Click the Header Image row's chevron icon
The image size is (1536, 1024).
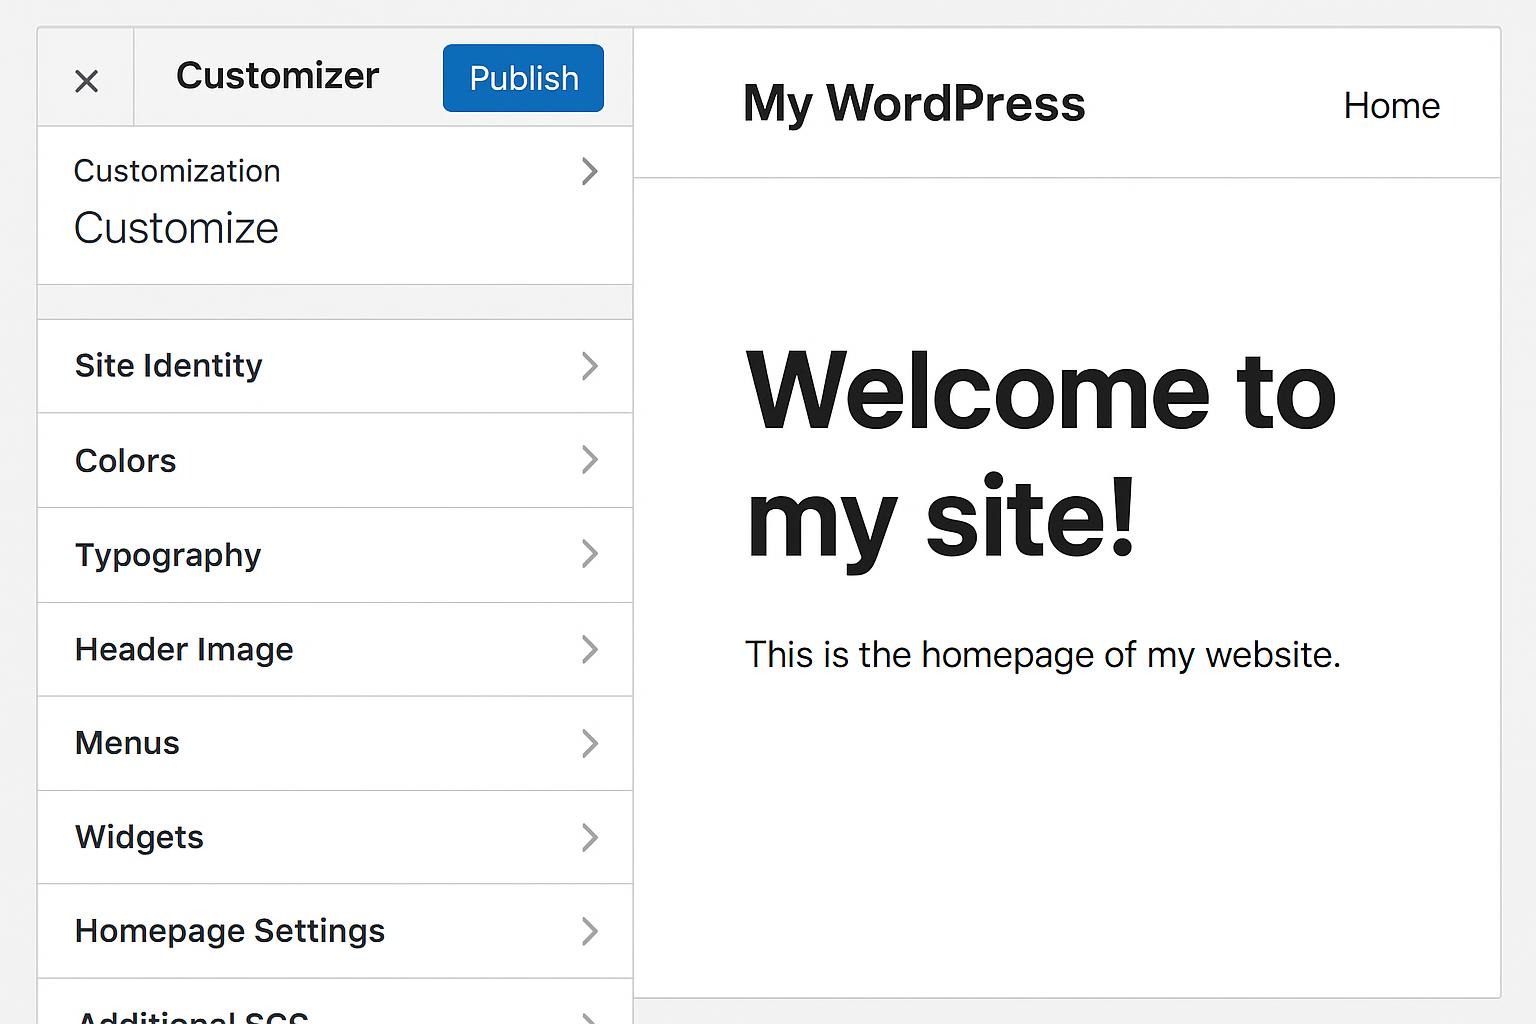pos(589,649)
